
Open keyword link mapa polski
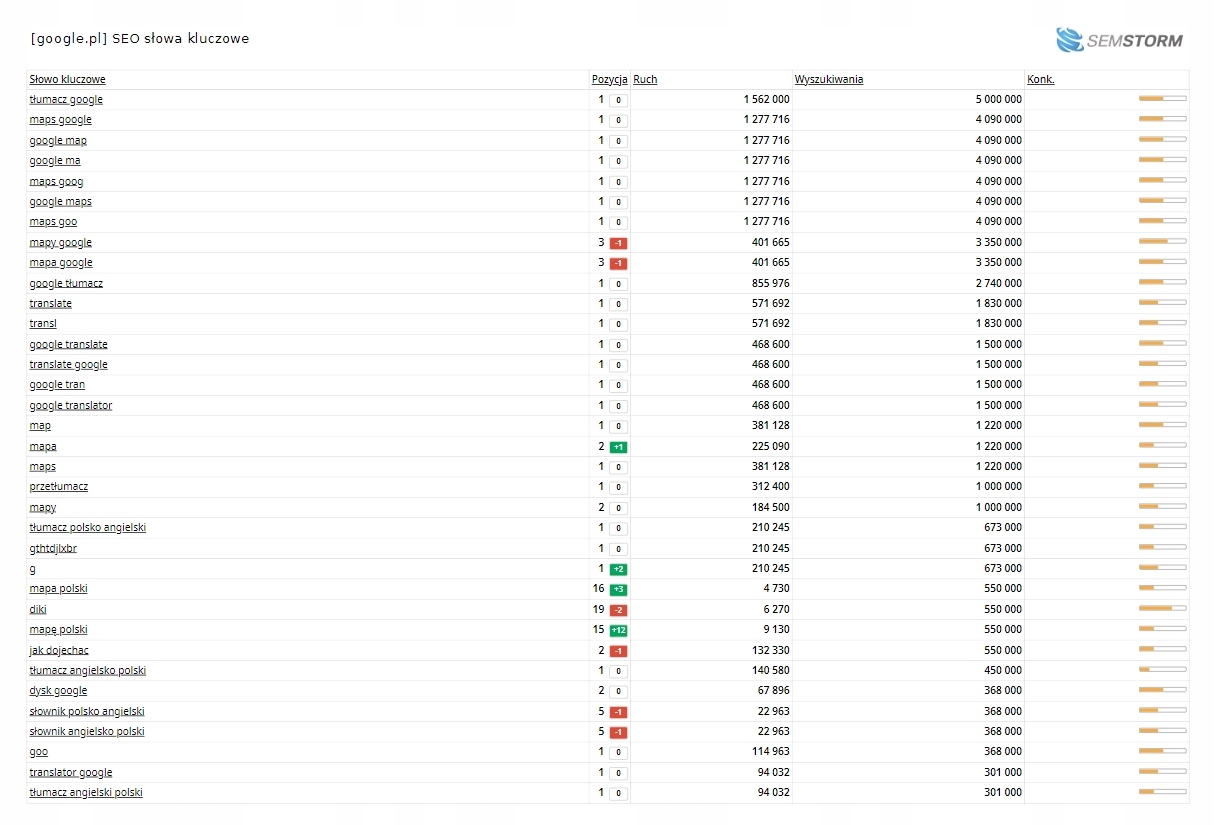click(58, 589)
